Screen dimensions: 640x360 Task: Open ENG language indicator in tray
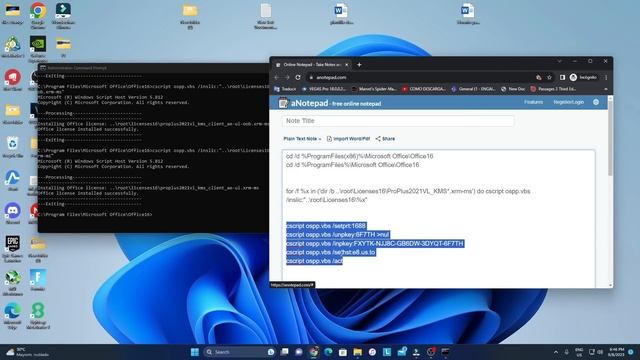(579, 352)
